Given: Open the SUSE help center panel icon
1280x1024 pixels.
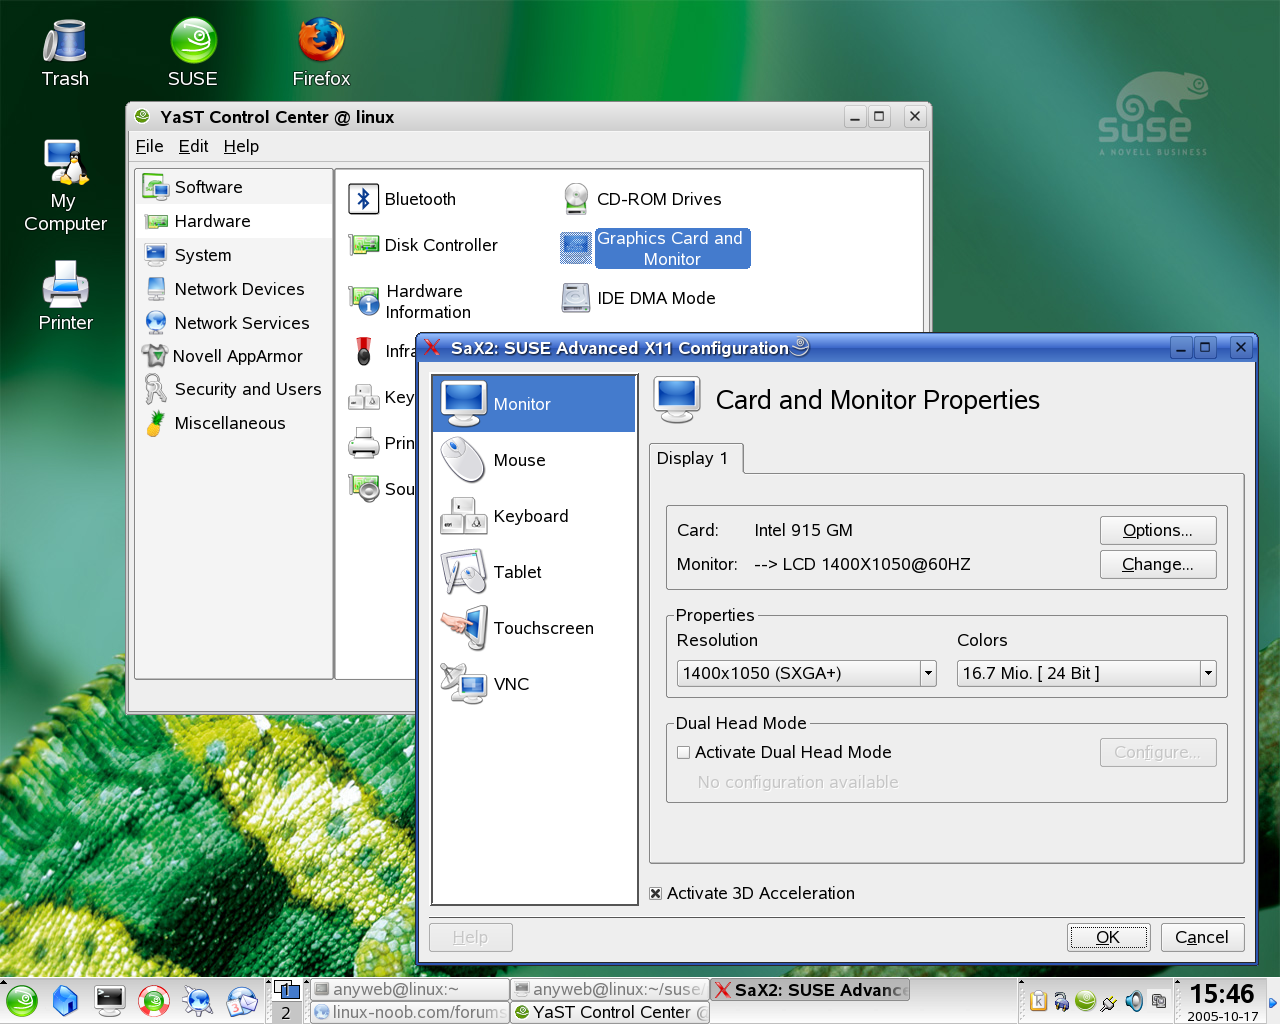Looking at the screenshot, I should coord(154,1001).
